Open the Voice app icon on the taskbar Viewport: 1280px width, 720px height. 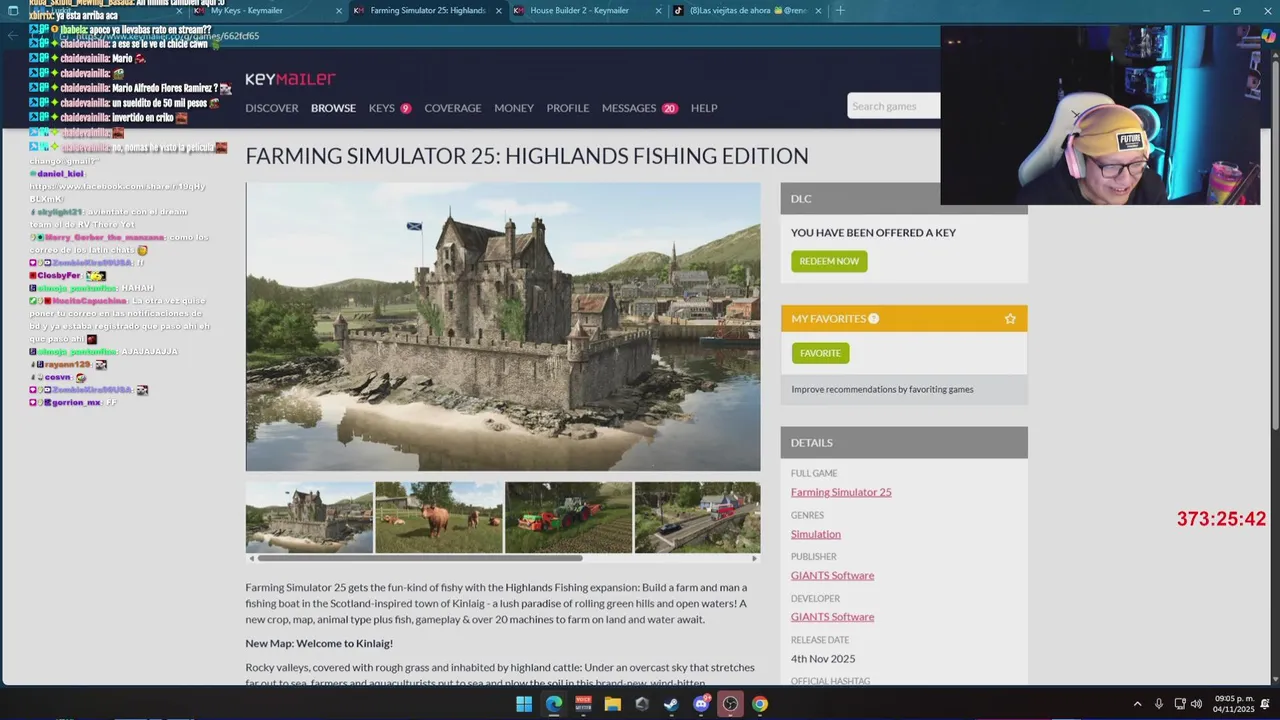click(x=583, y=704)
